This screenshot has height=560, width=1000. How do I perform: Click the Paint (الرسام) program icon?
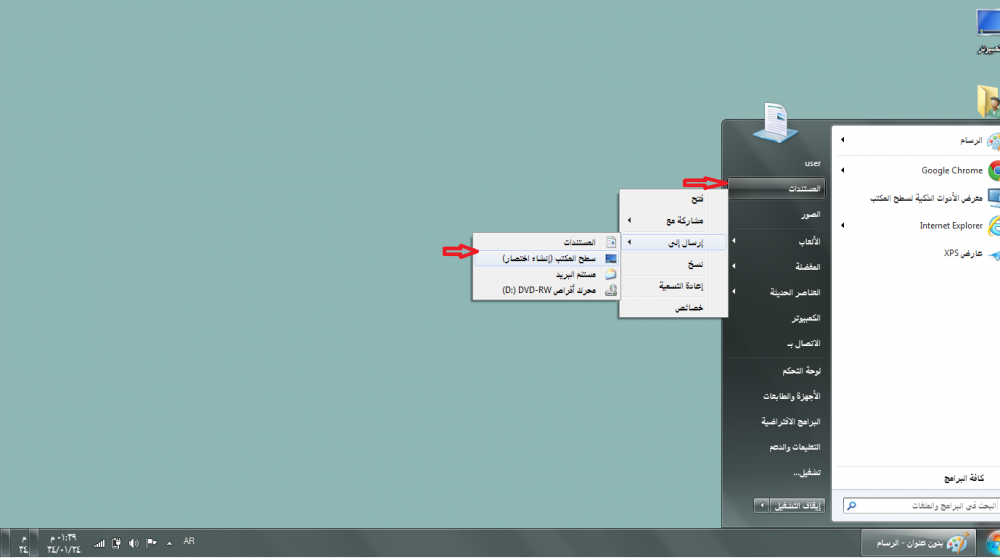992,142
